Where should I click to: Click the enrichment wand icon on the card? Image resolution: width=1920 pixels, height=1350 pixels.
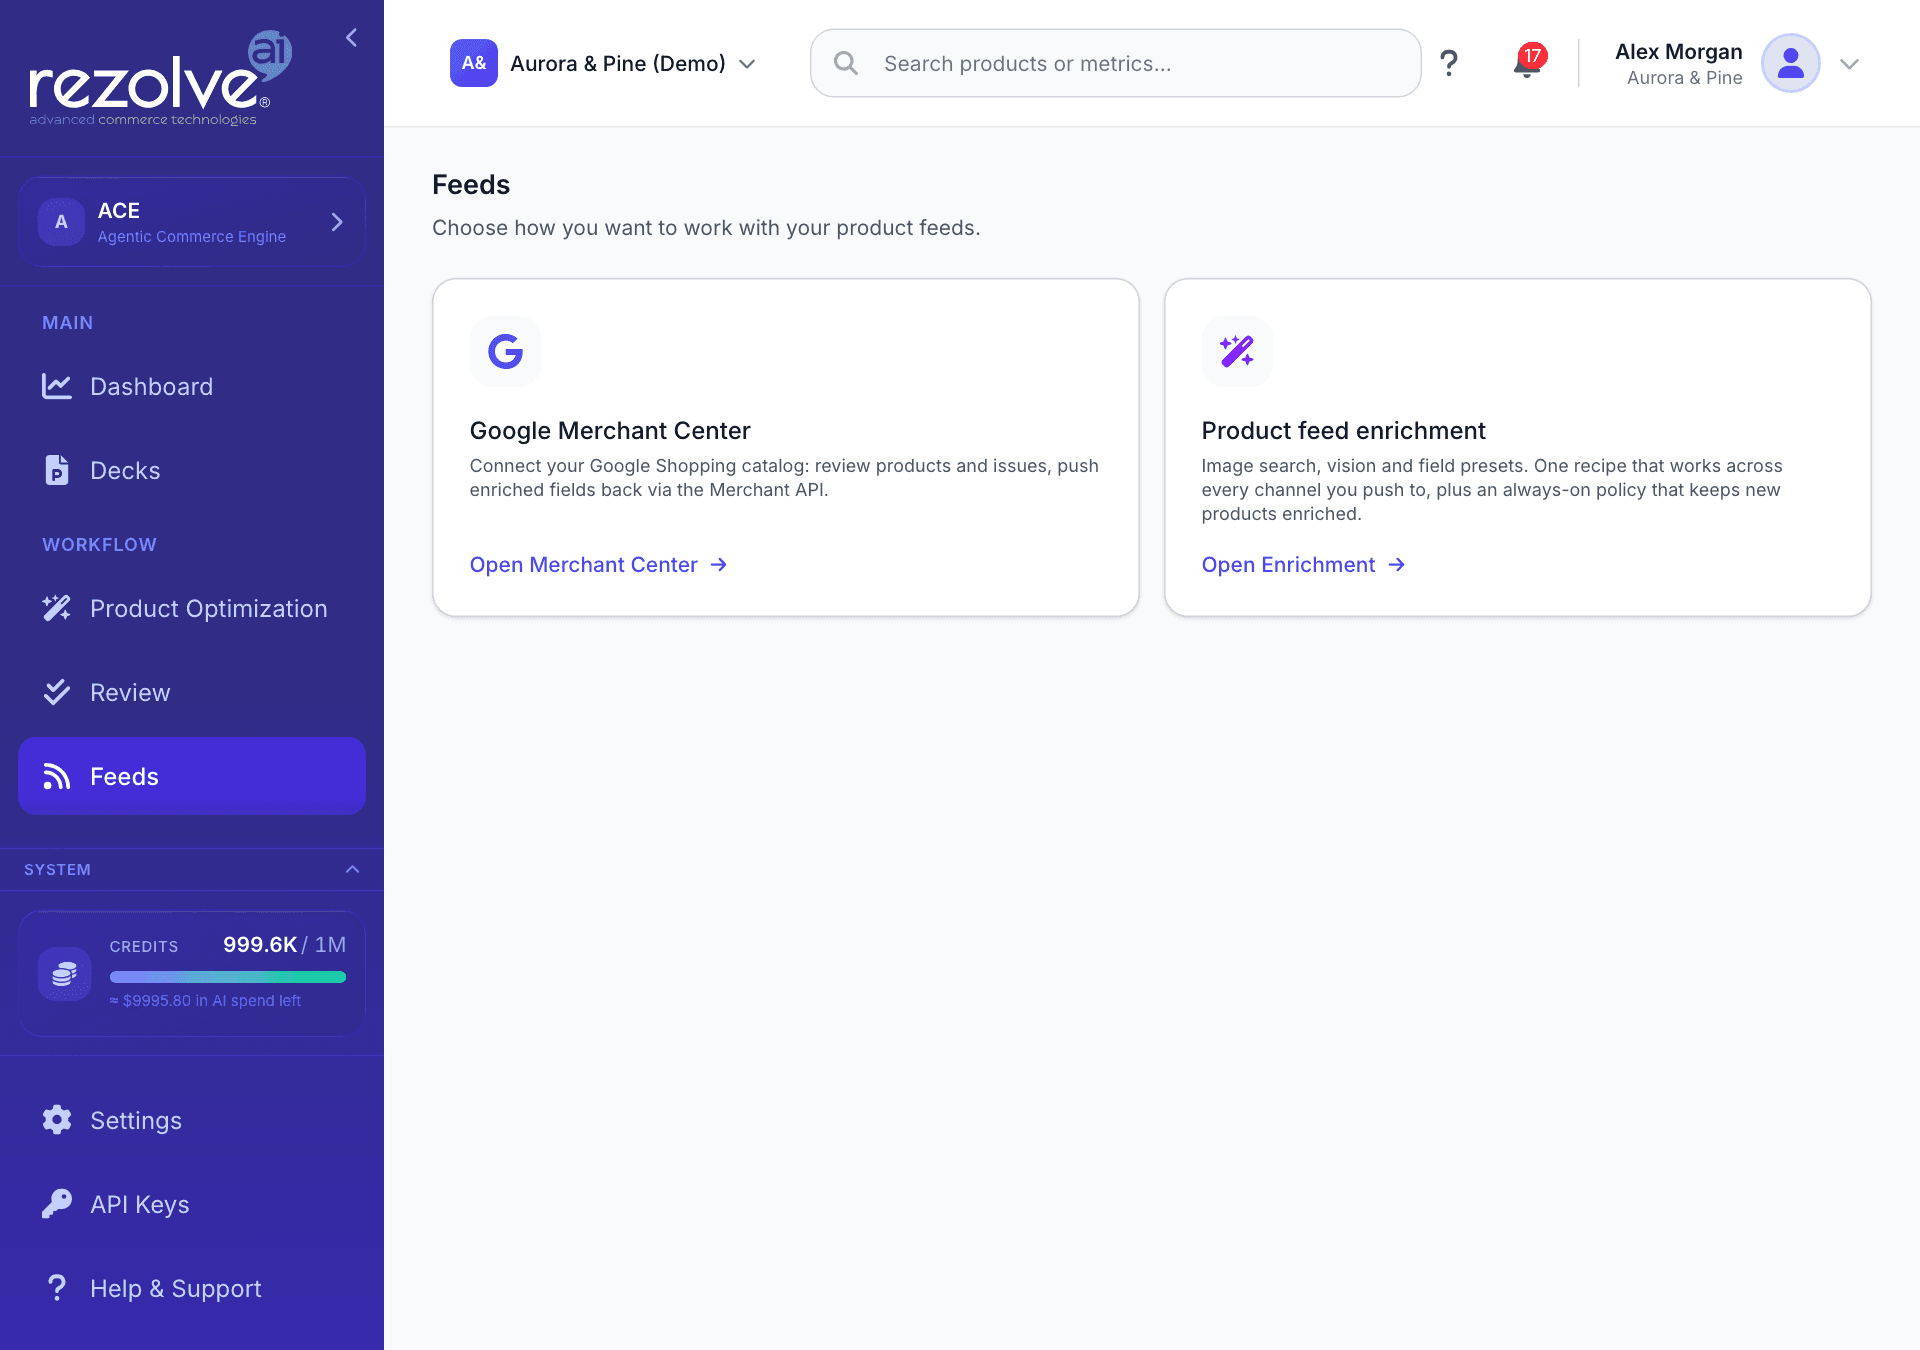1237,351
